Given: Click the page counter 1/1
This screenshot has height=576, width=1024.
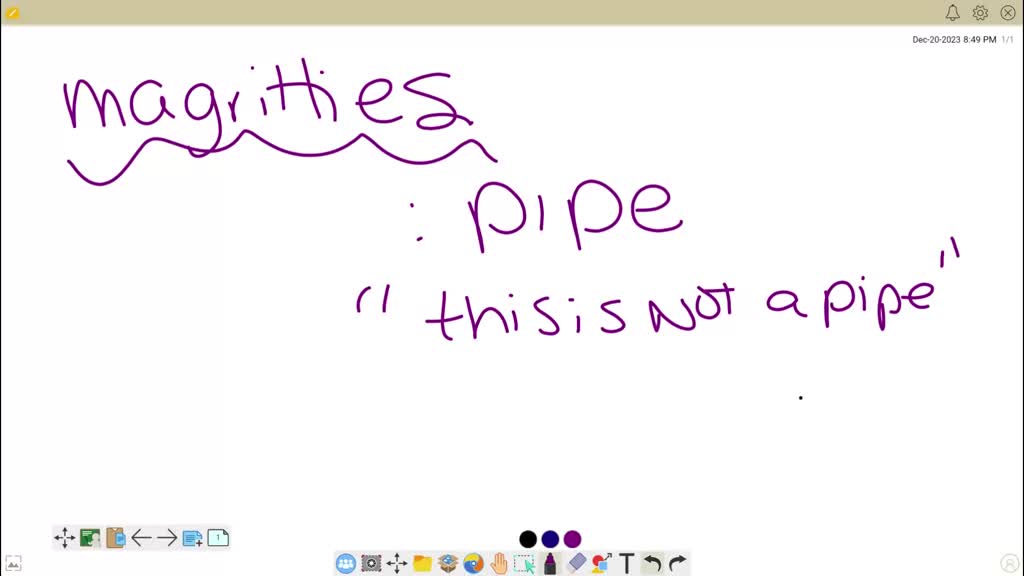Looking at the screenshot, I should click(x=1007, y=40).
